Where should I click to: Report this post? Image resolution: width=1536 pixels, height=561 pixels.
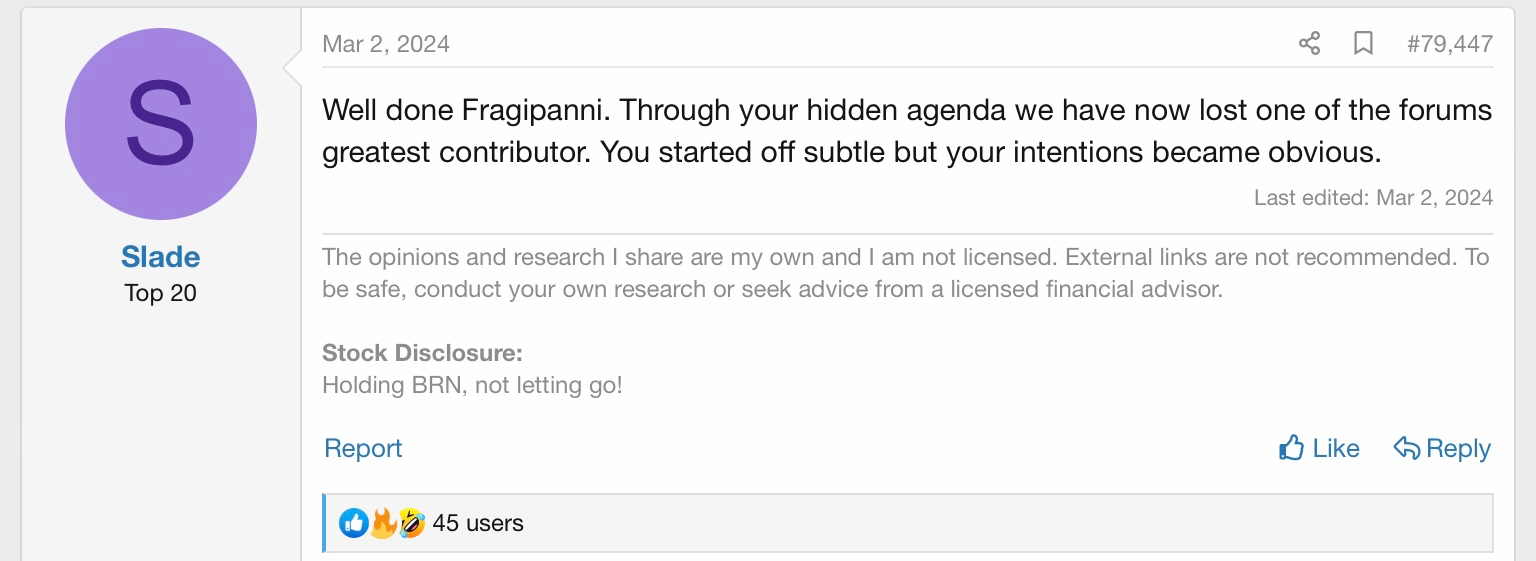[x=363, y=449]
